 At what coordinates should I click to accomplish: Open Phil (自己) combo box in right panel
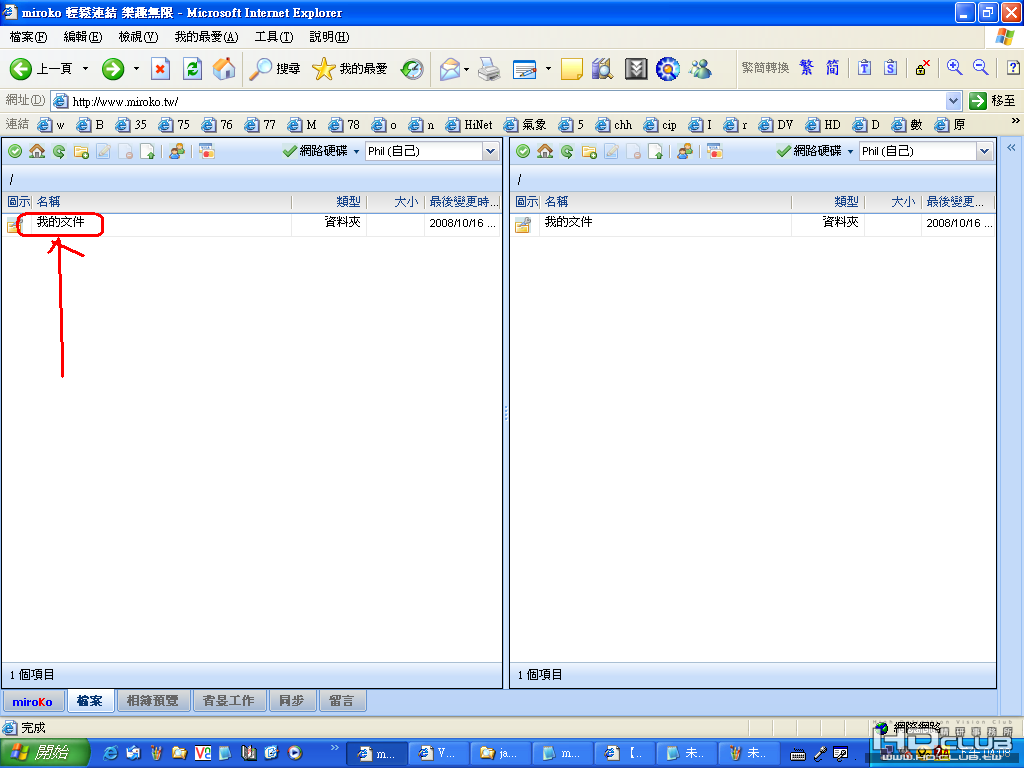(x=926, y=152)
